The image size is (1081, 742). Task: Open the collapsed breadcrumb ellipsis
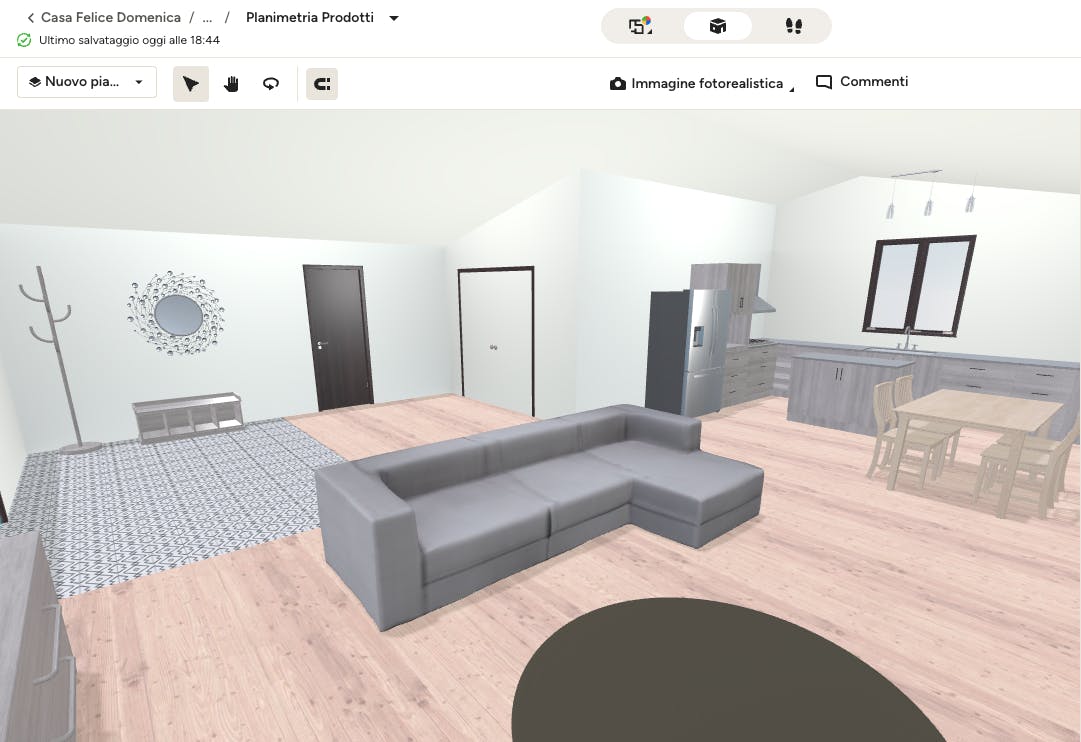click(207, 18)
